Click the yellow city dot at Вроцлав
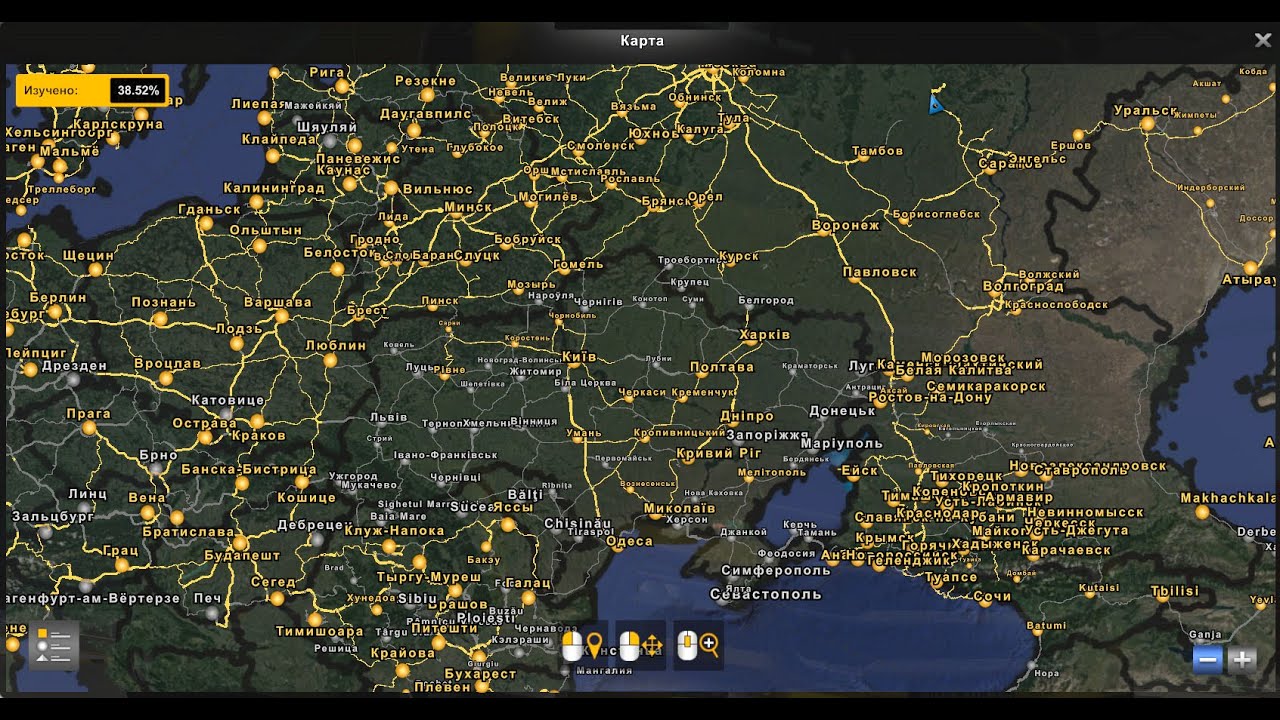Screen dimensions: 1280x720 pyautogui.click(x=166, y=378)
